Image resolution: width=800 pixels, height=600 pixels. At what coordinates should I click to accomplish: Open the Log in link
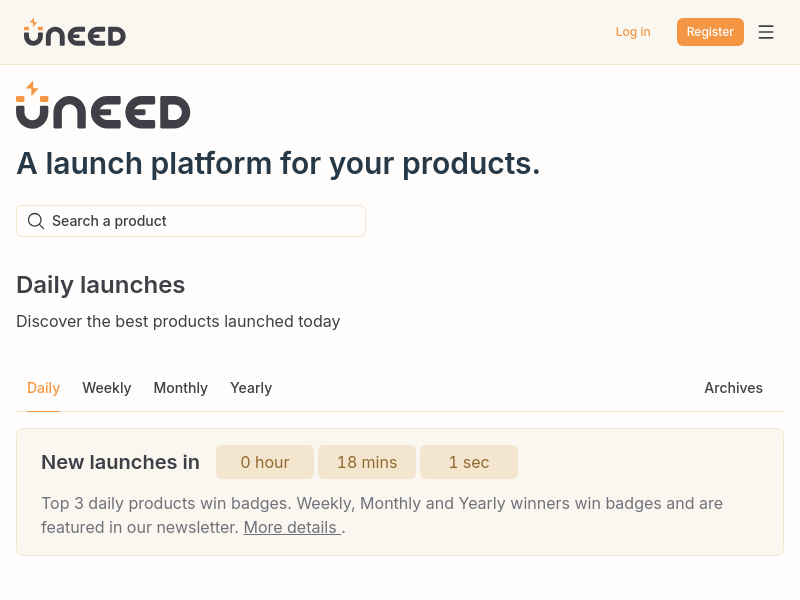[x=633, y=32]
